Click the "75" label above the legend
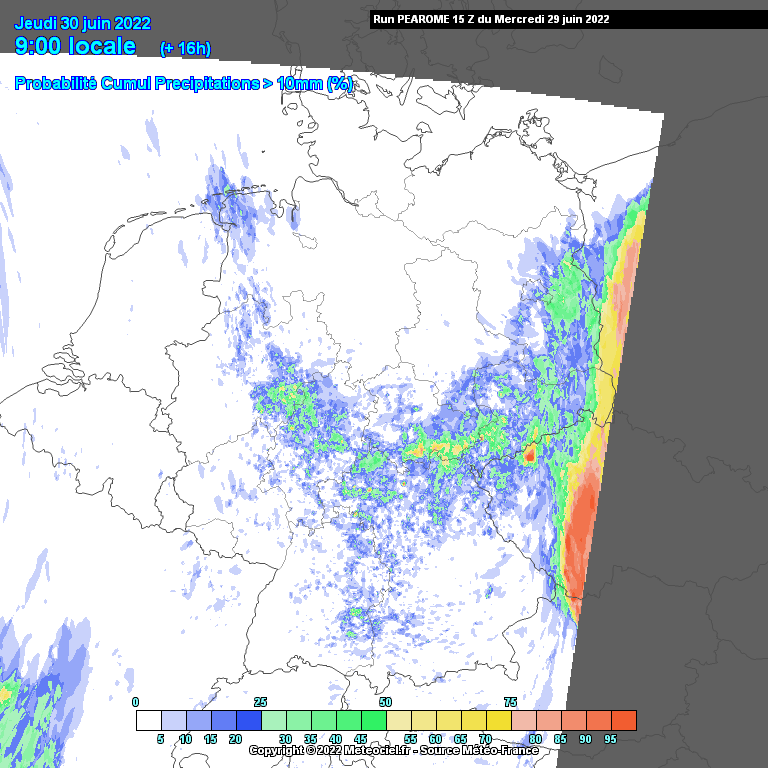The height and width of the screenshot is (768, 768). [x=510, y=702]
